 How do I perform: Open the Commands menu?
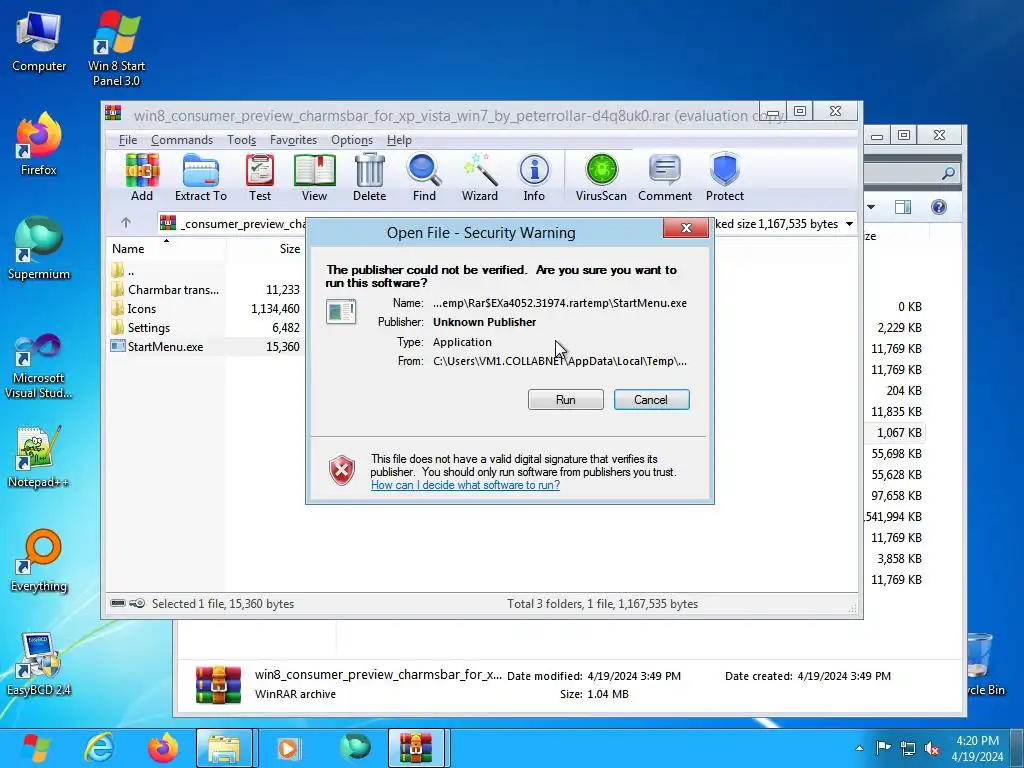[182, 140]
